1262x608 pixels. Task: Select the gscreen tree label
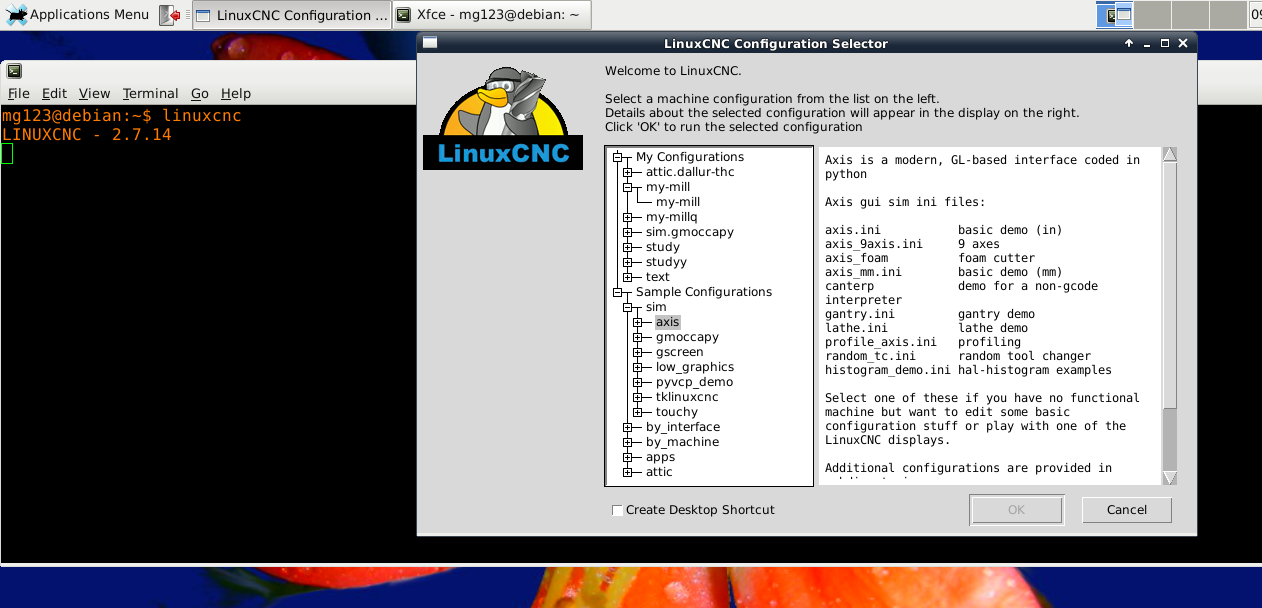click(x=680, y=352)
